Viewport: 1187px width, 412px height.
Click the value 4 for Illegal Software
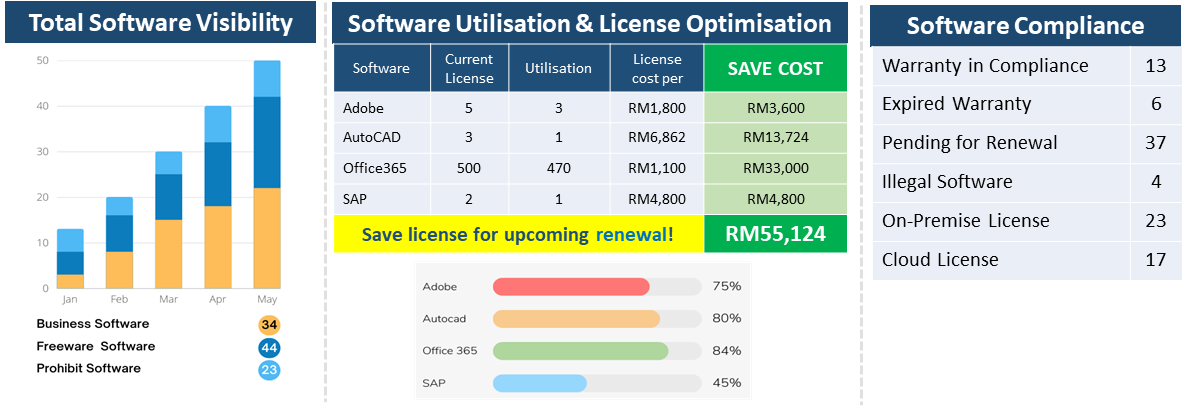pos(1156,182)
